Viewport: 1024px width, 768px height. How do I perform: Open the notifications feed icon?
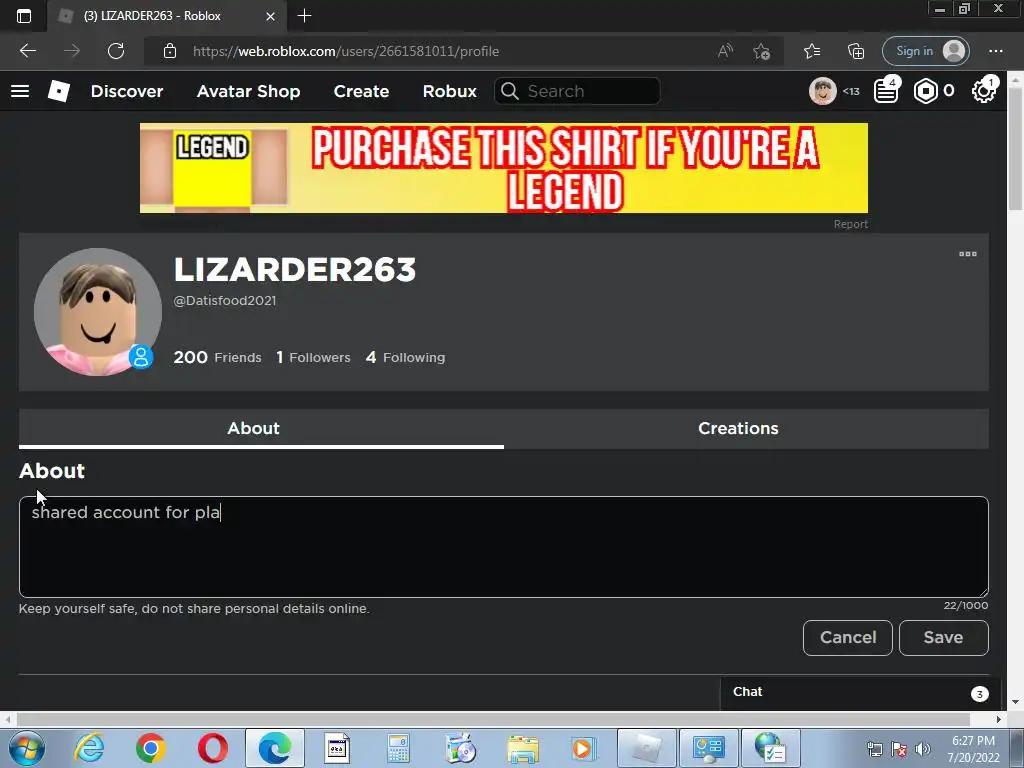tap(886, 91)
